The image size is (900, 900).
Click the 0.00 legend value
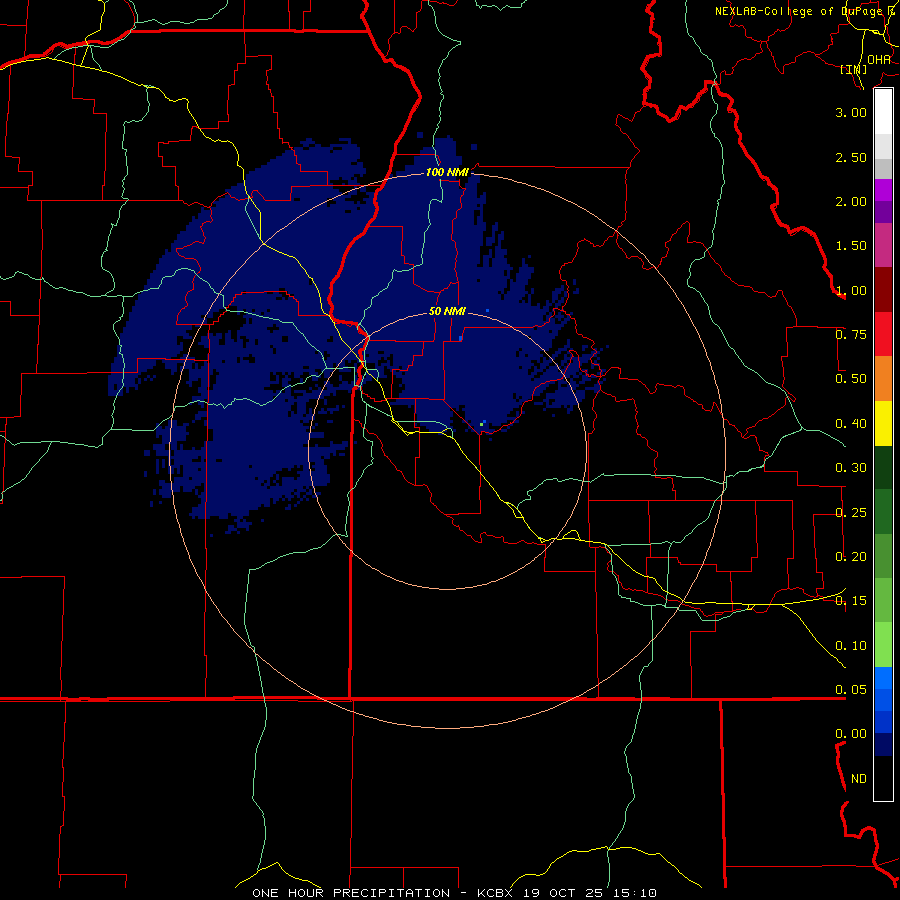[851, 734]
